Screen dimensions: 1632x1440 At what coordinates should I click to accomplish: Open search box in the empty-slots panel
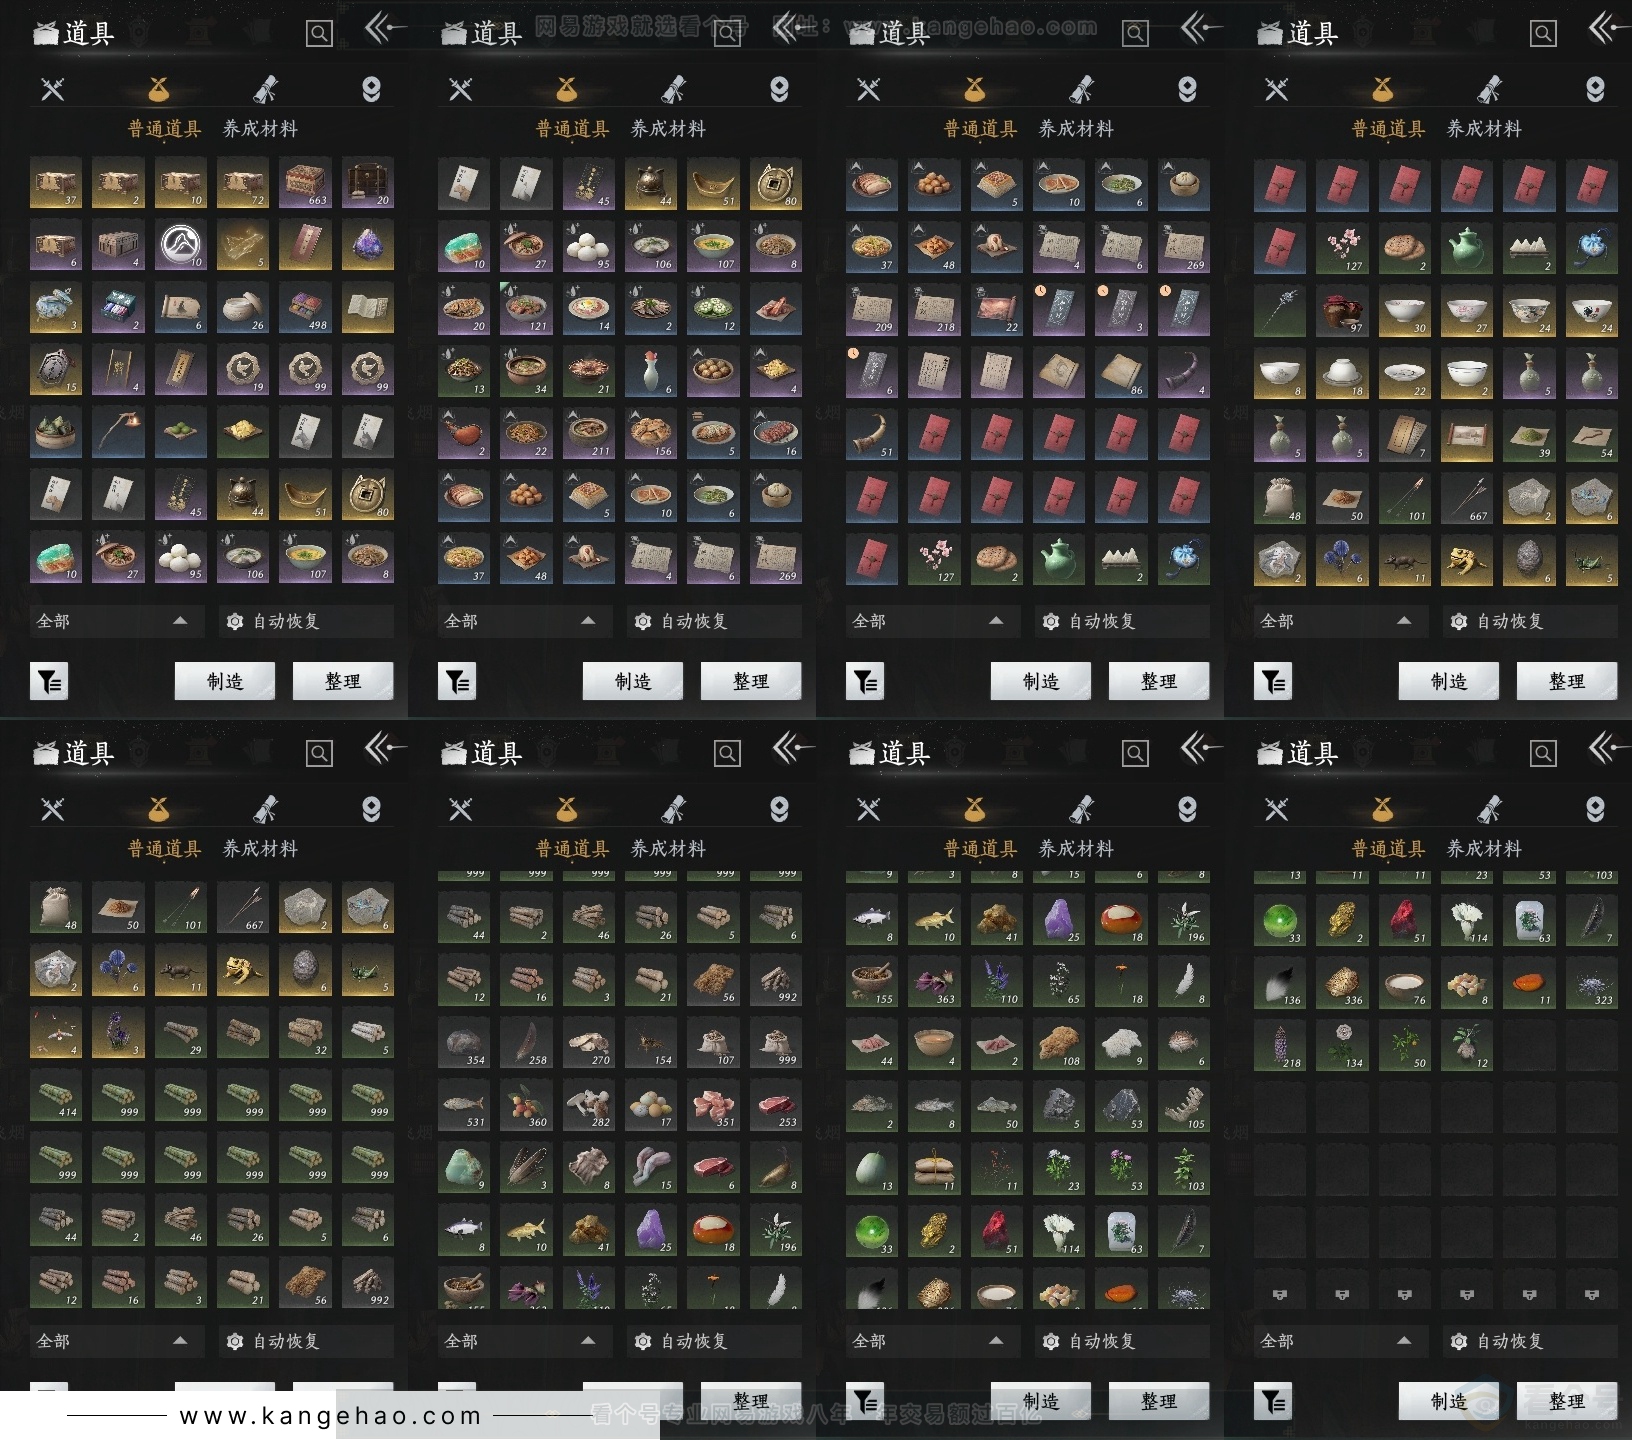pyautogui.click(x=1543, y=754)
